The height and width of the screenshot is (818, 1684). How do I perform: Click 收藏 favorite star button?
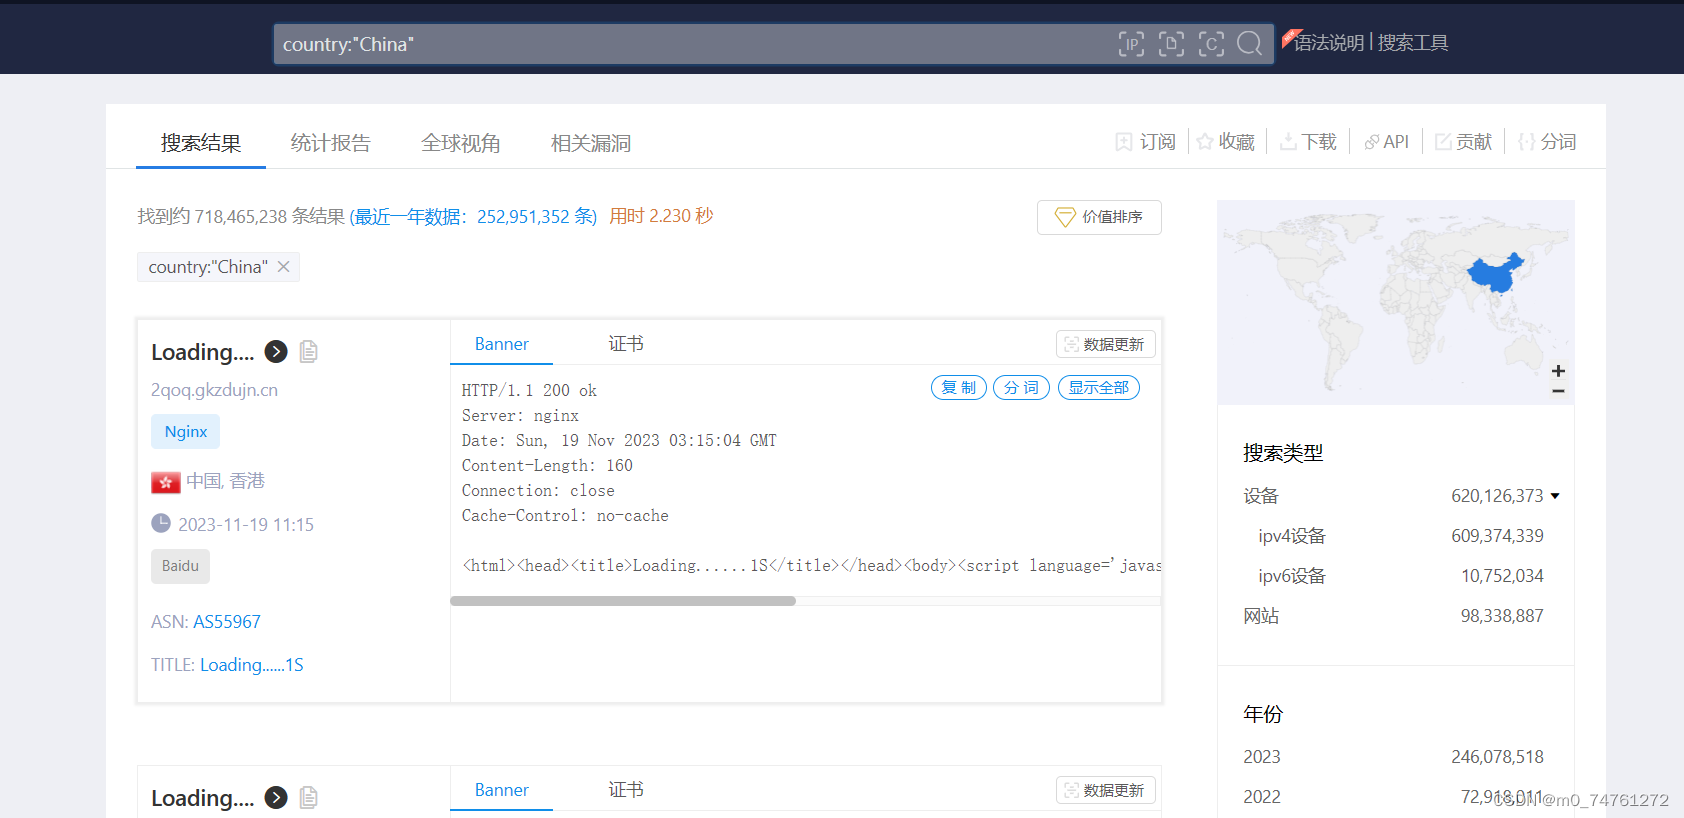point(1226,142)
